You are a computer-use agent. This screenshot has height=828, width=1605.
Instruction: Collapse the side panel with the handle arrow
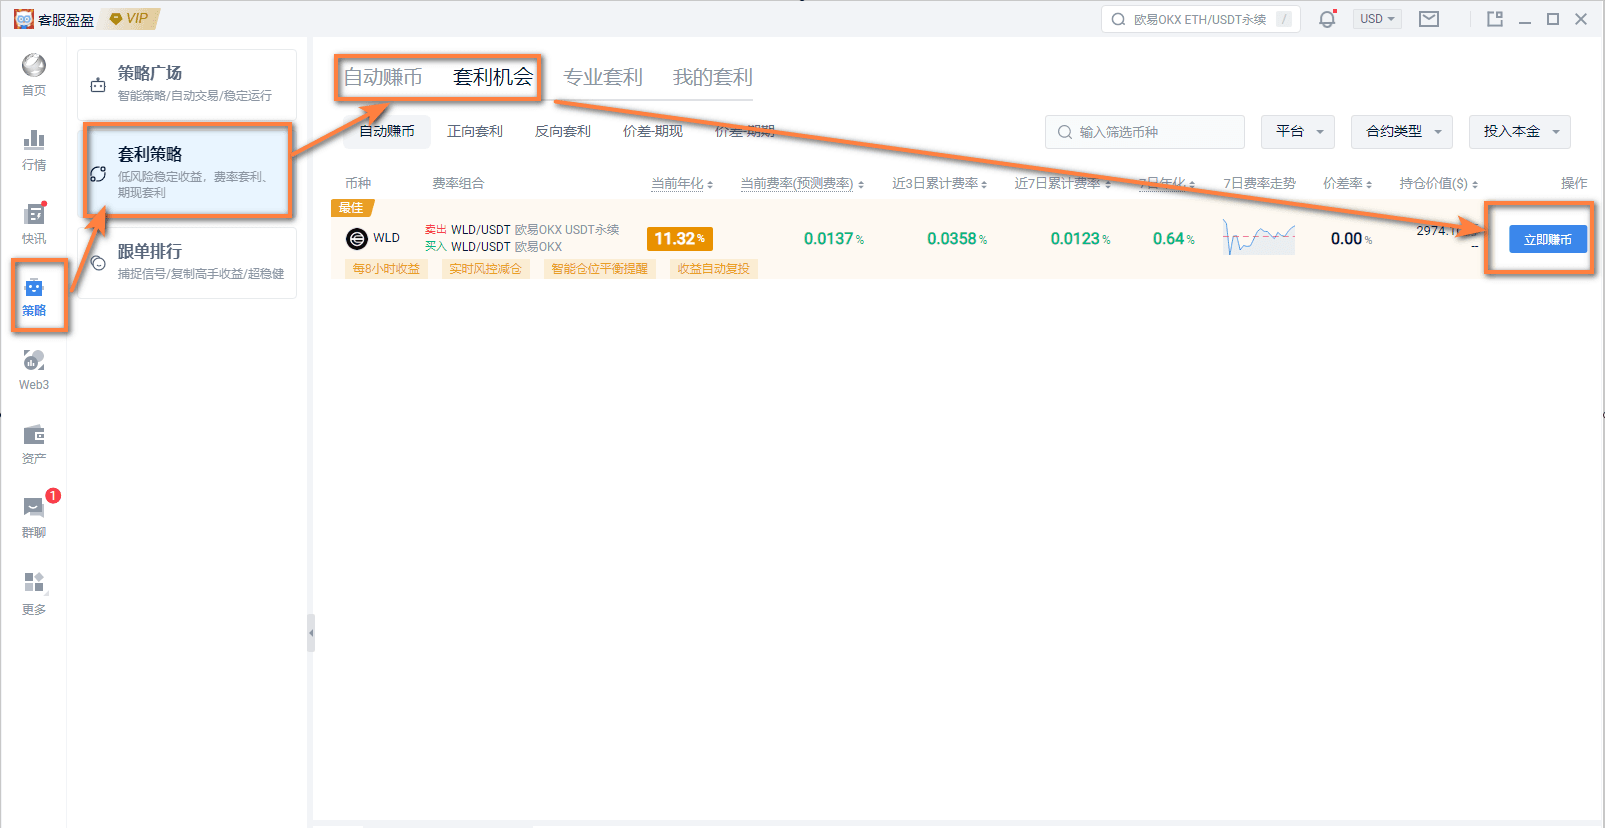coord(311,633)
